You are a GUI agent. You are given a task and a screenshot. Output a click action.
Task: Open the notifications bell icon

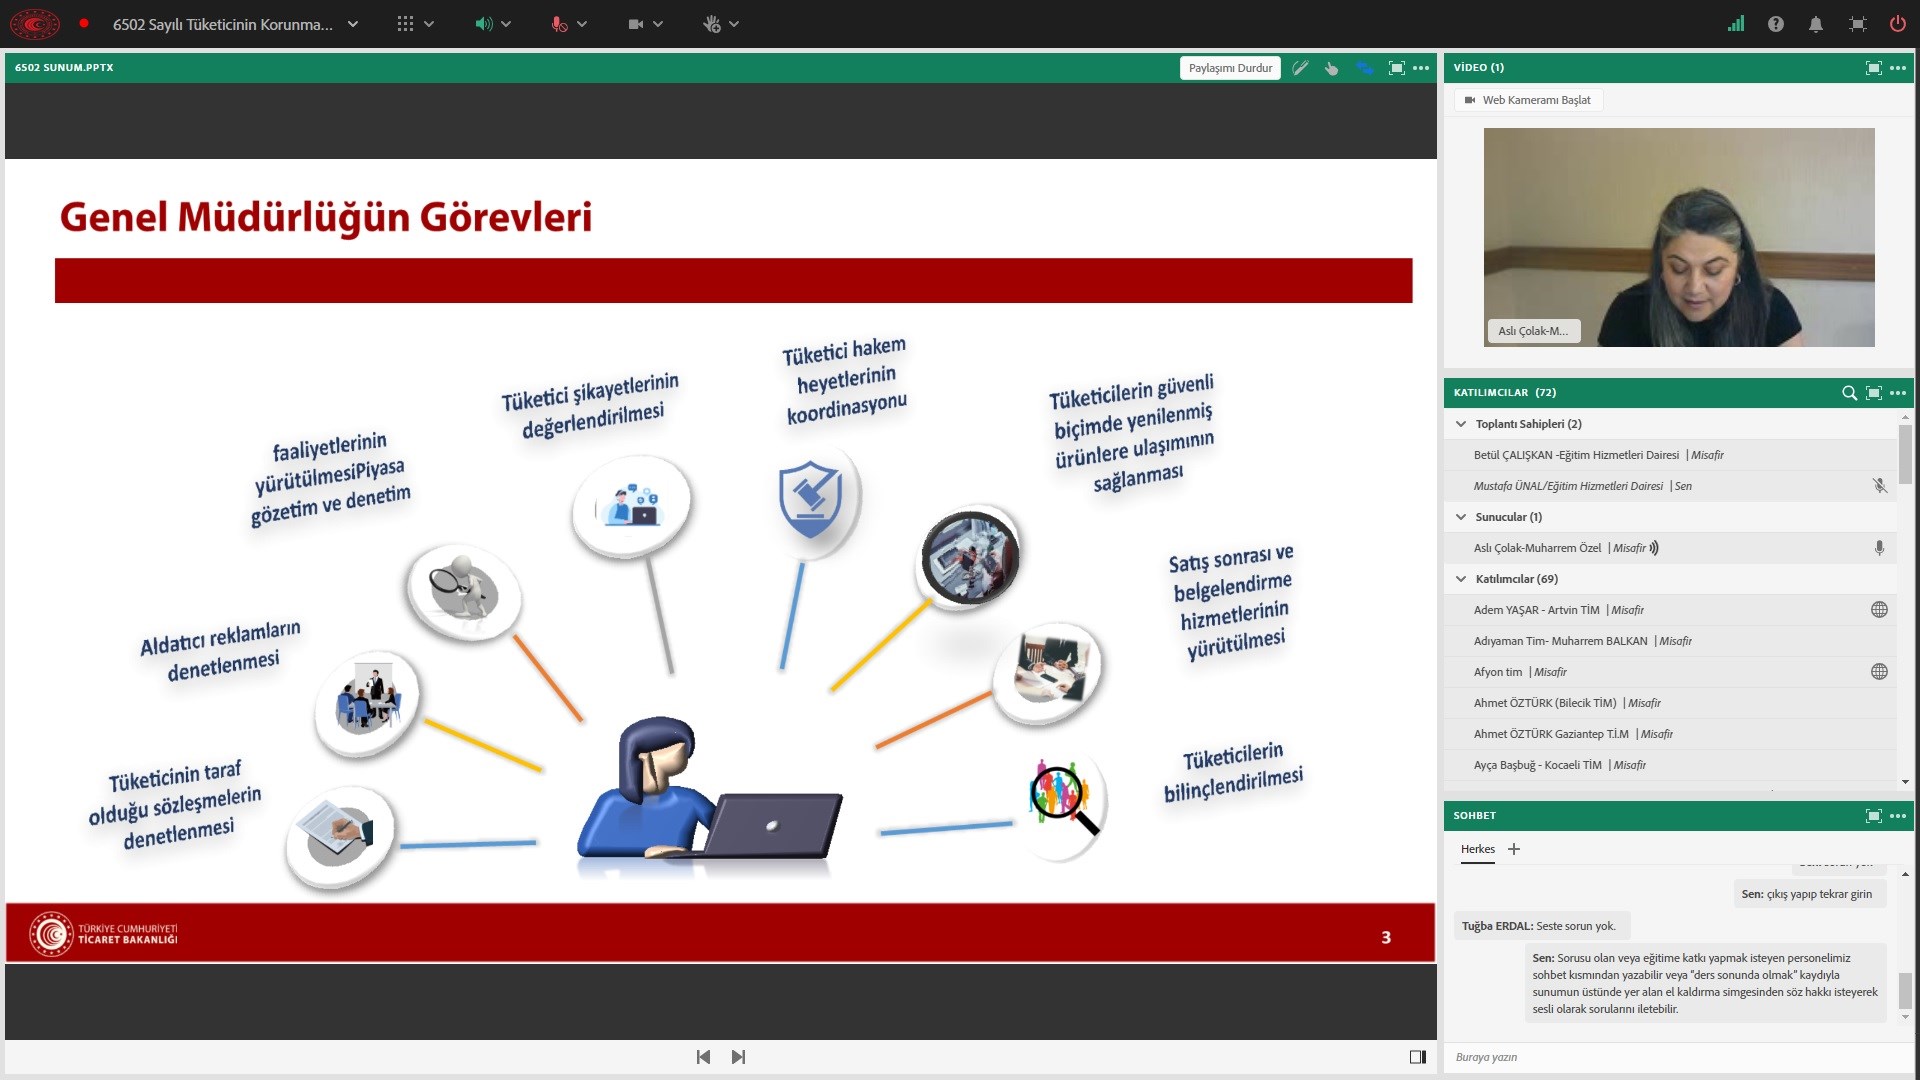click(x=1816, y=24)
